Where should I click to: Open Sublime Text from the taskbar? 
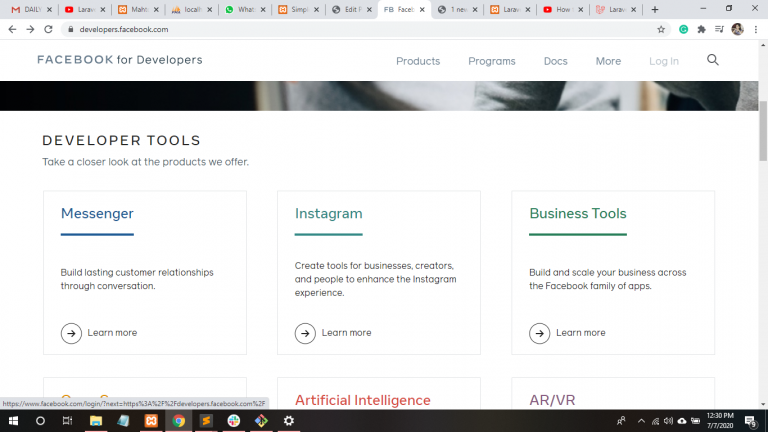pos(206,421)
